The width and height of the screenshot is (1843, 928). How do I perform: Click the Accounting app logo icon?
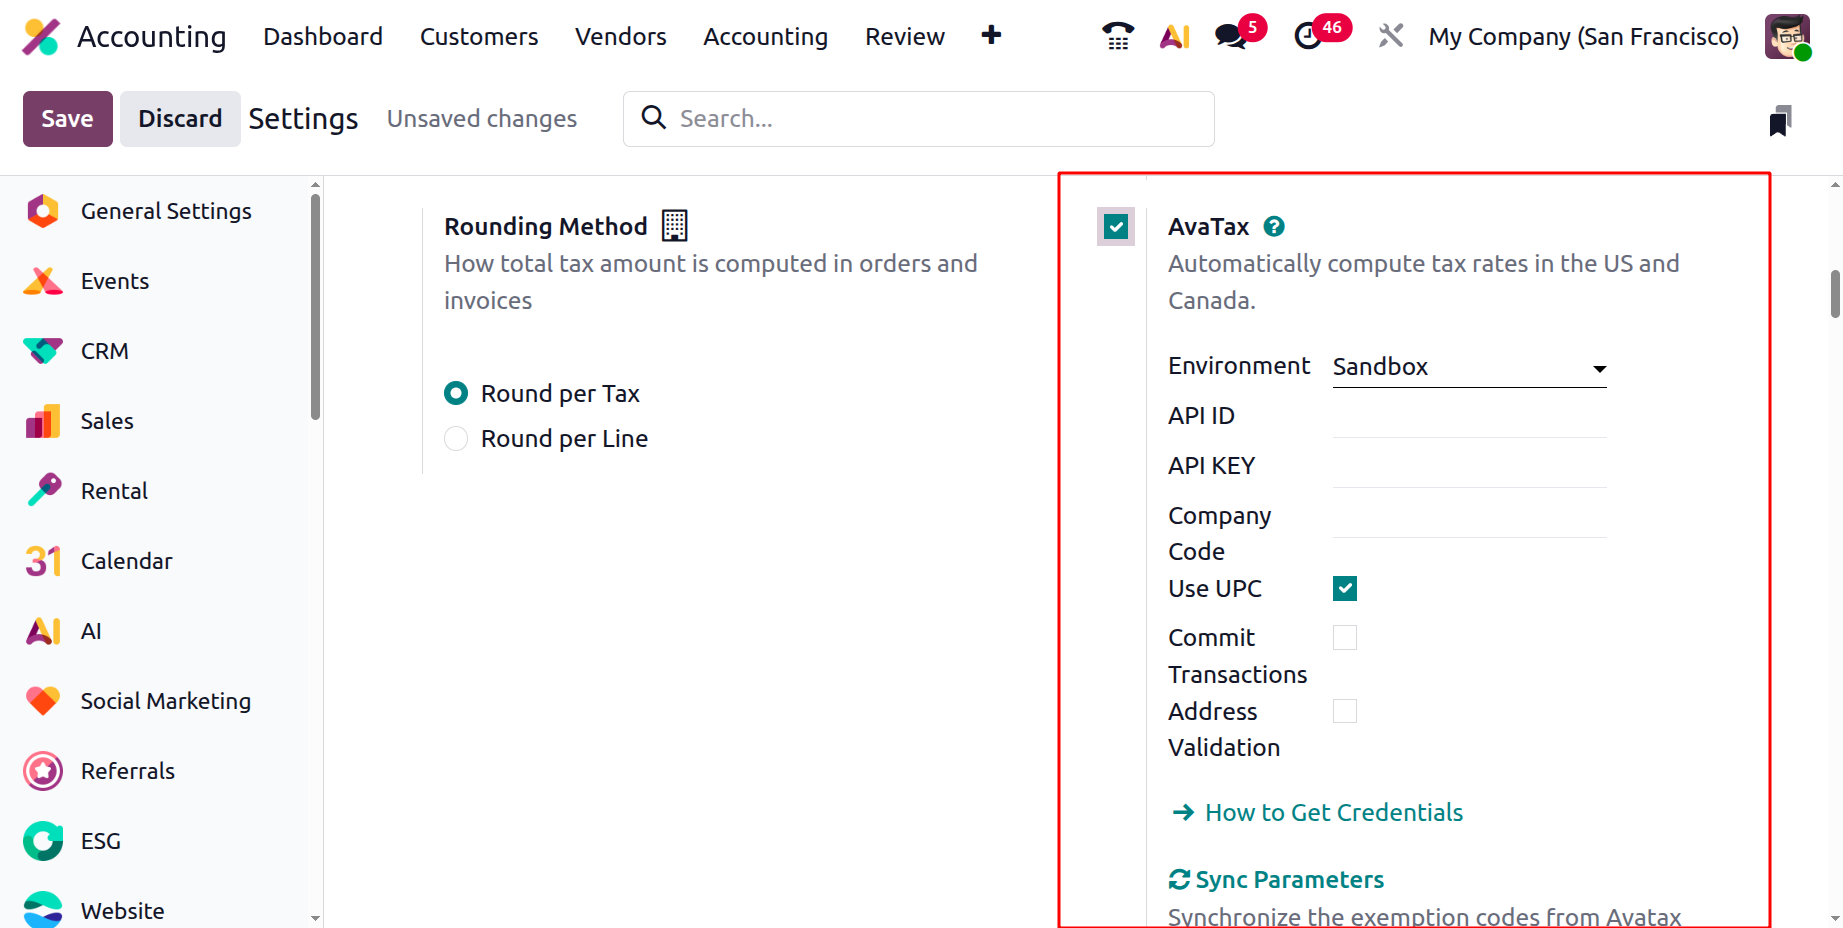[41, 37]
